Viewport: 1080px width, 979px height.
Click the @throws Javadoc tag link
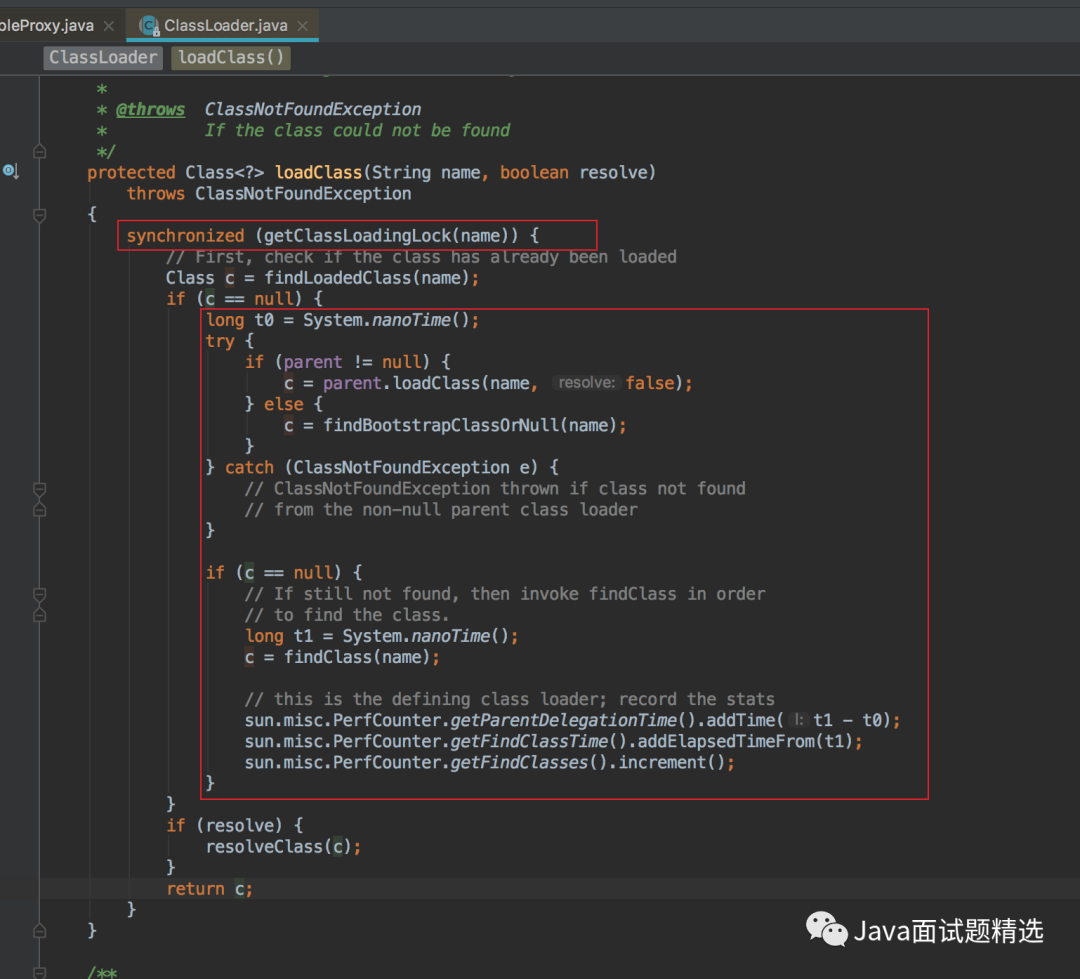[150, 110]
